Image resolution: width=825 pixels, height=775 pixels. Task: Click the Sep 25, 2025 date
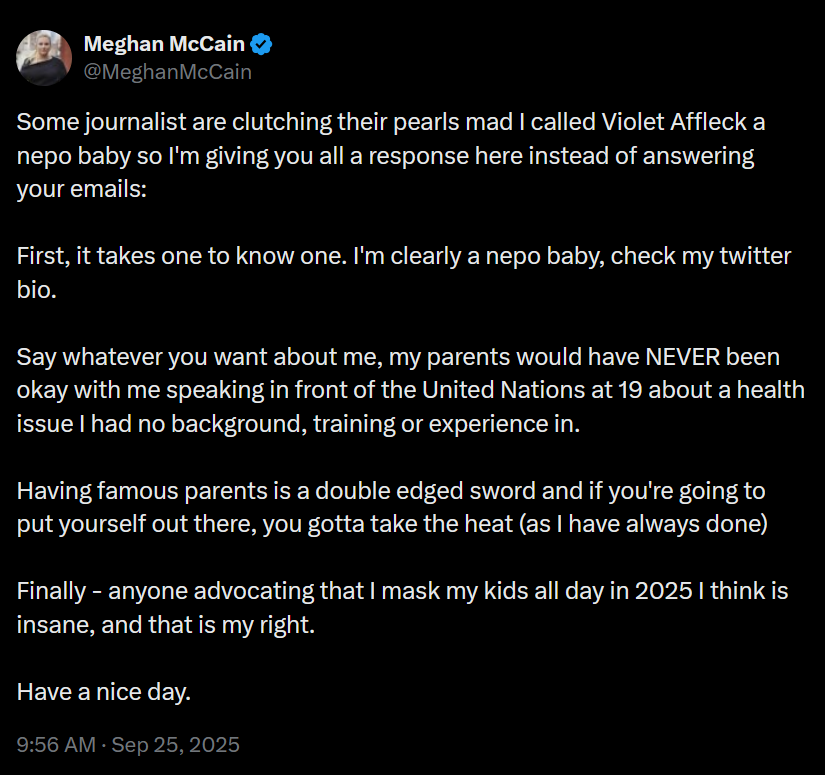175,744
